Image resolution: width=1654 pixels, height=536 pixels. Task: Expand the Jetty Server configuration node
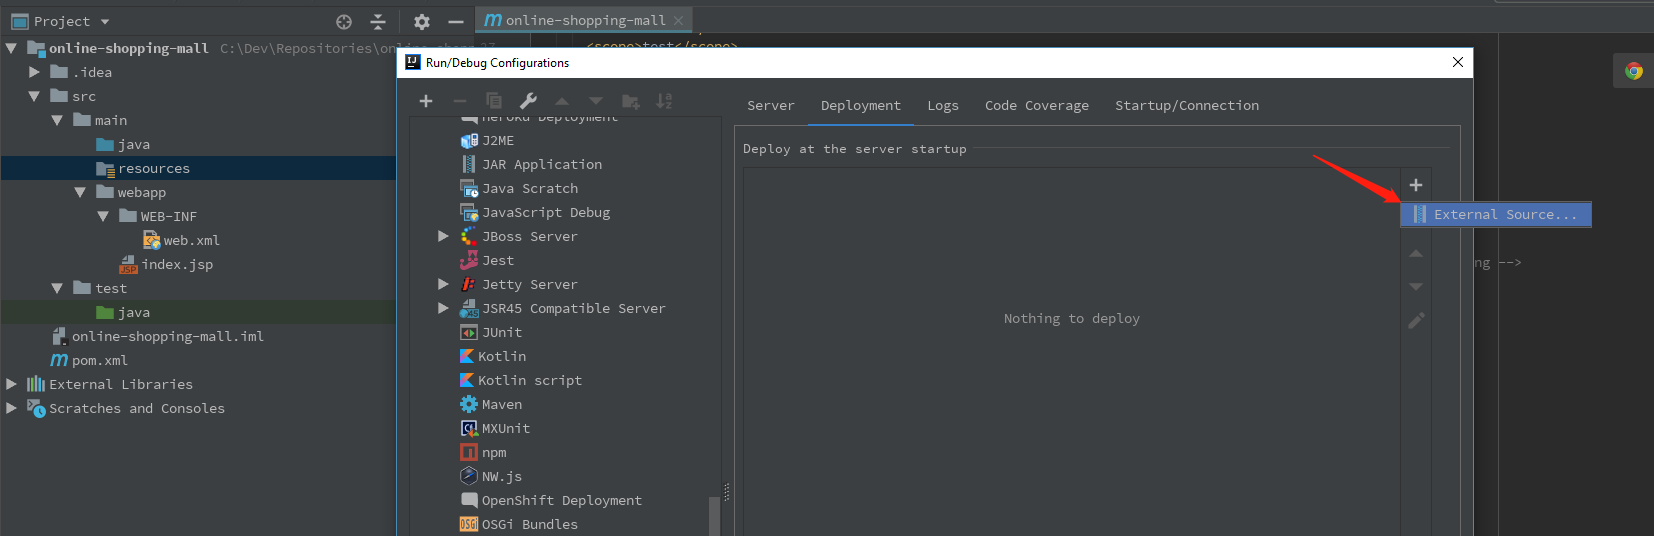pos(443,285)
